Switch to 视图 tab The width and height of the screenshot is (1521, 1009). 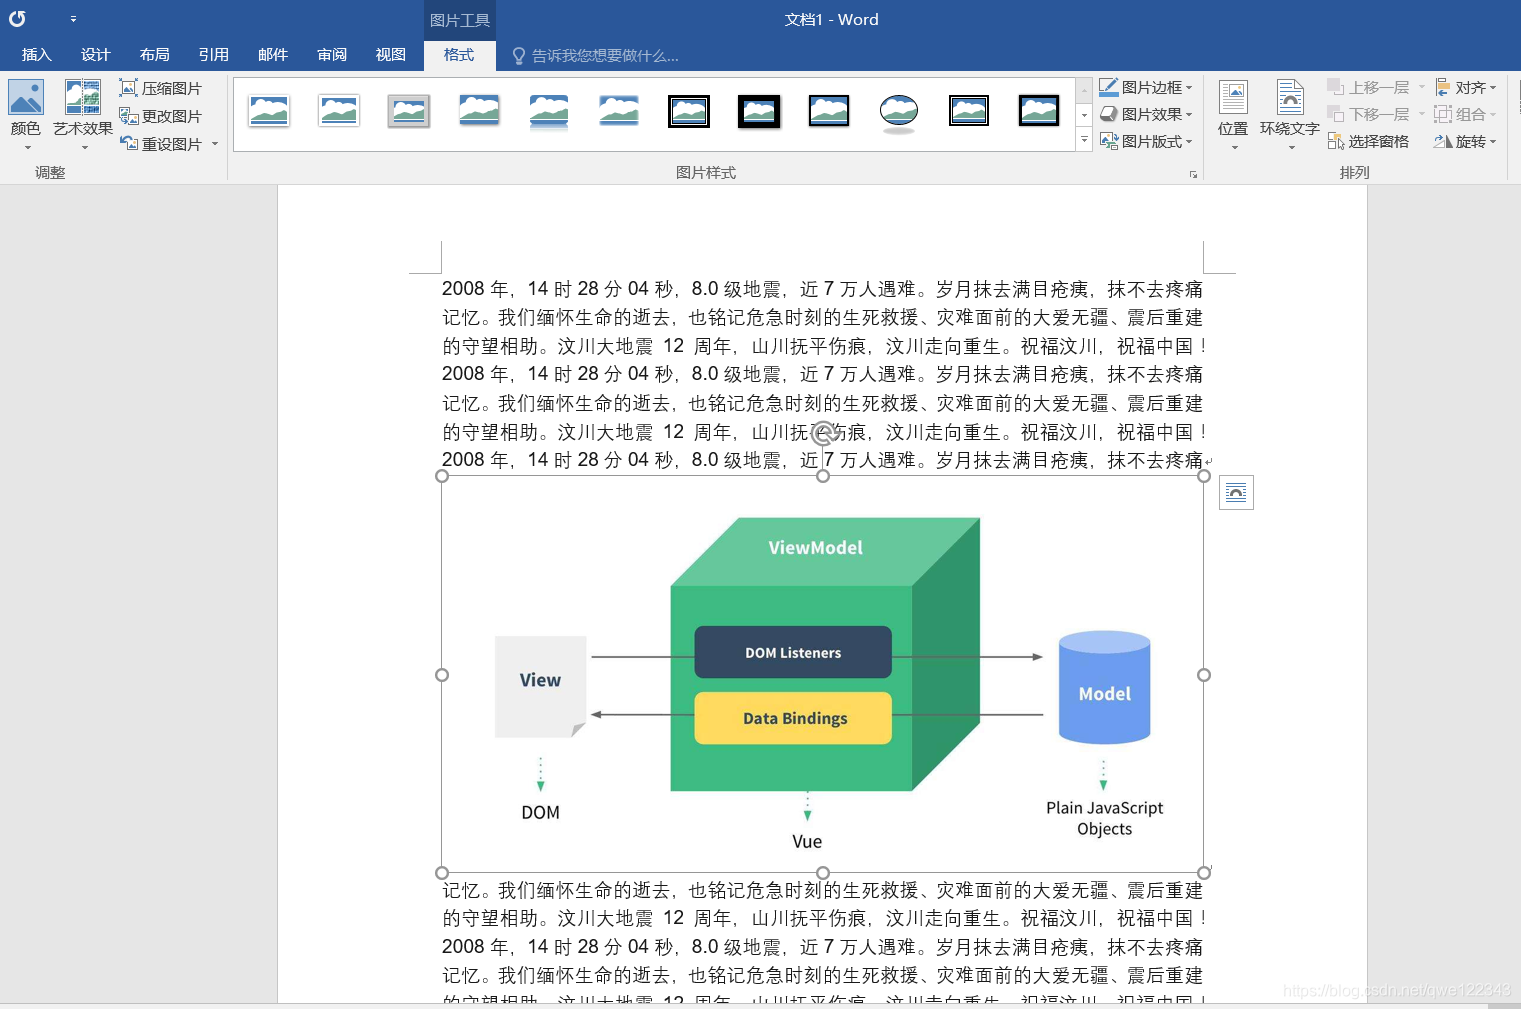tap(391, 55)
